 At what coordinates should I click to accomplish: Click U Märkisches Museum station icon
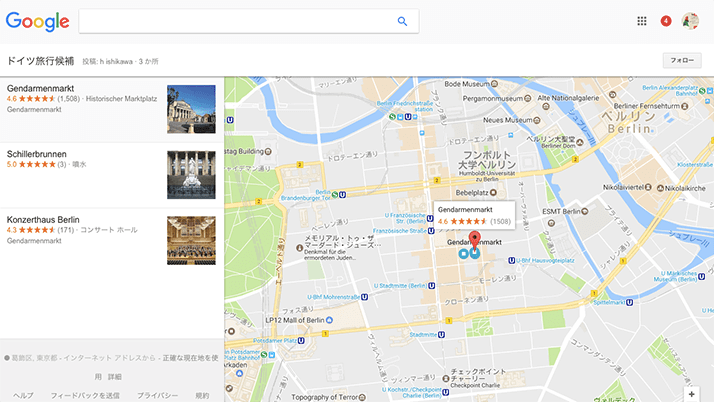[x=702, y=276]
